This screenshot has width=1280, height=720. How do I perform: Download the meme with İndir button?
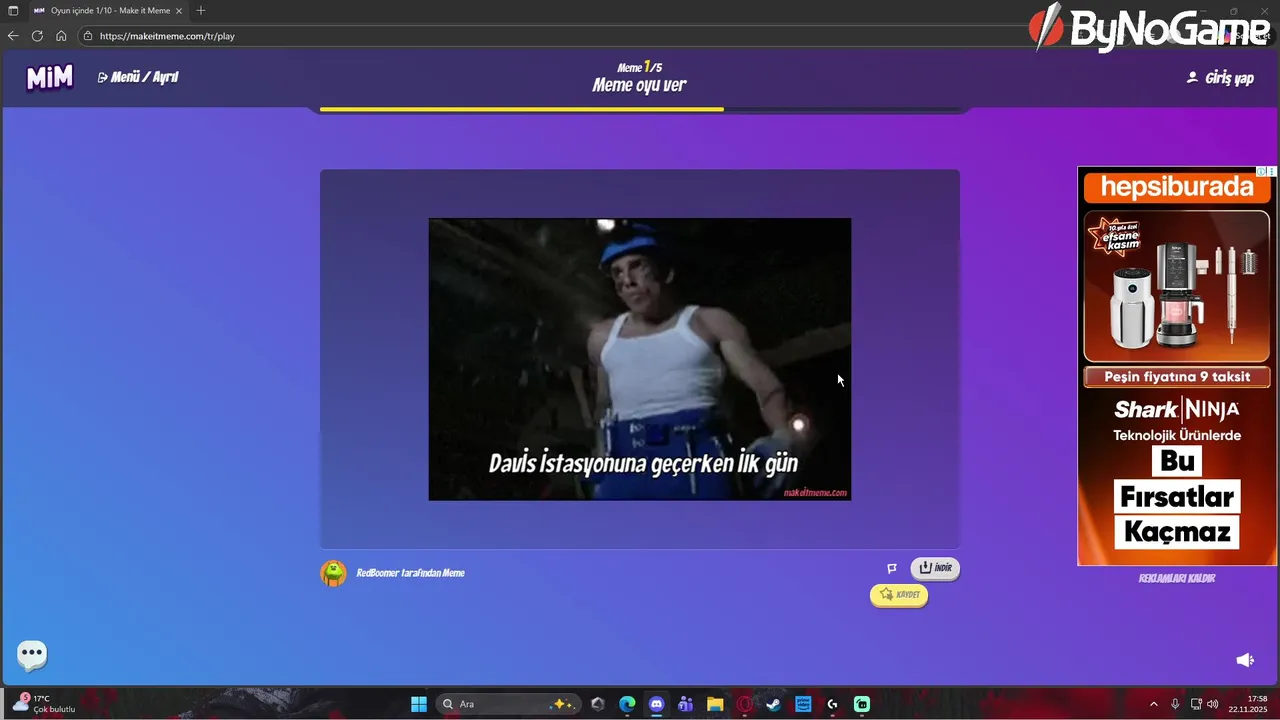click(935, 568)
